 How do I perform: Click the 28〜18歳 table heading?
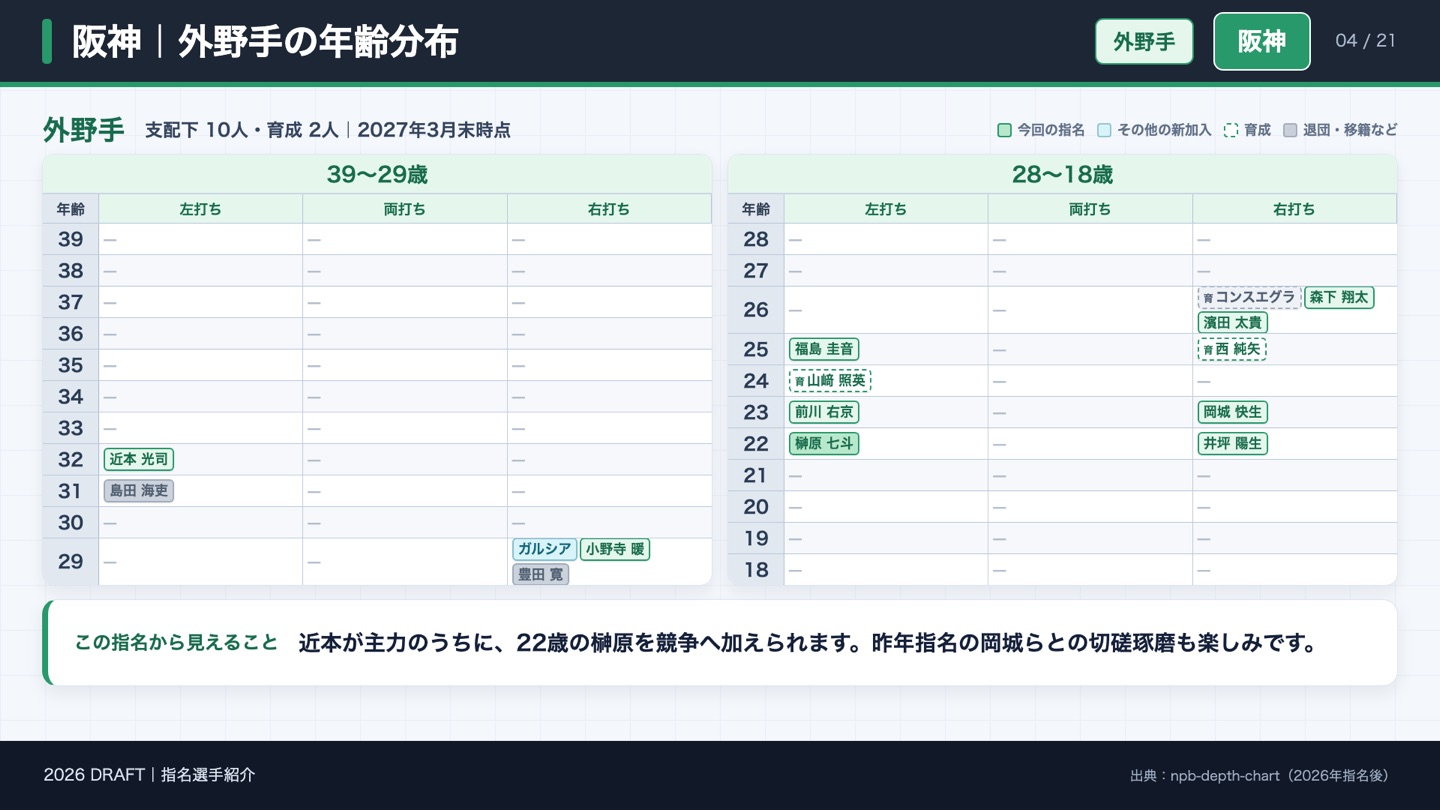(x=1062, y=175)
